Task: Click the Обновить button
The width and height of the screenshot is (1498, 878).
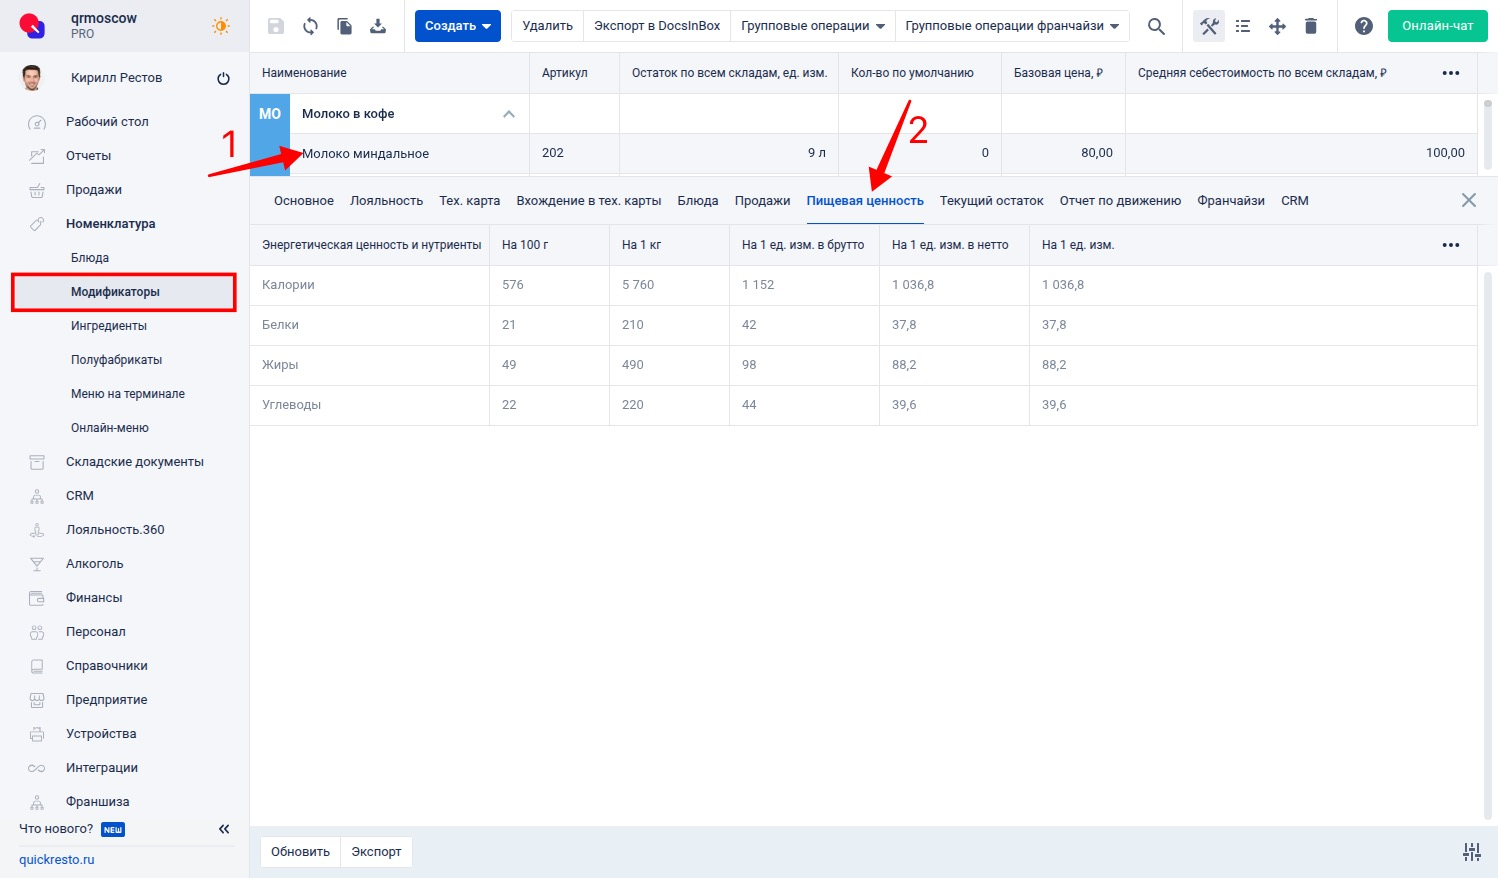Action: 301,852
